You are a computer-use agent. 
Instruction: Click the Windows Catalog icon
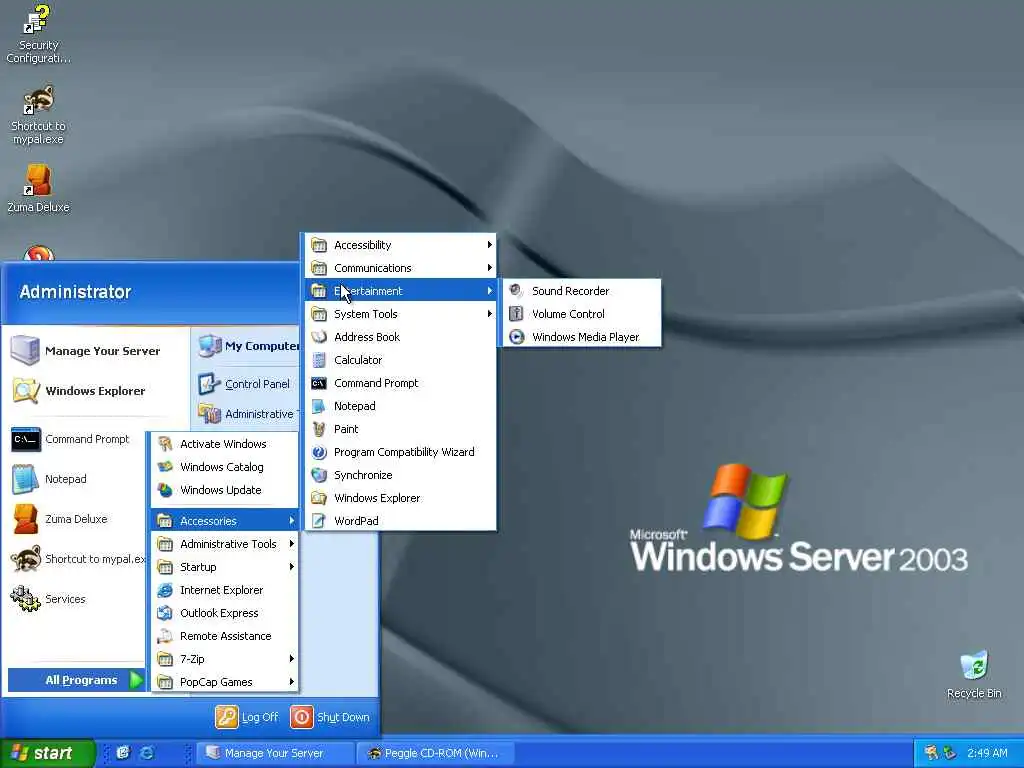pos(165,467)
